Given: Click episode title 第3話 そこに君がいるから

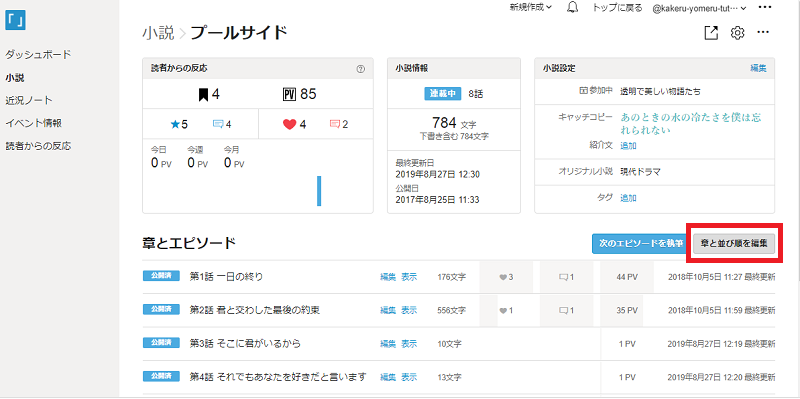Looking at the screenshot, I should tap(245, 344).
